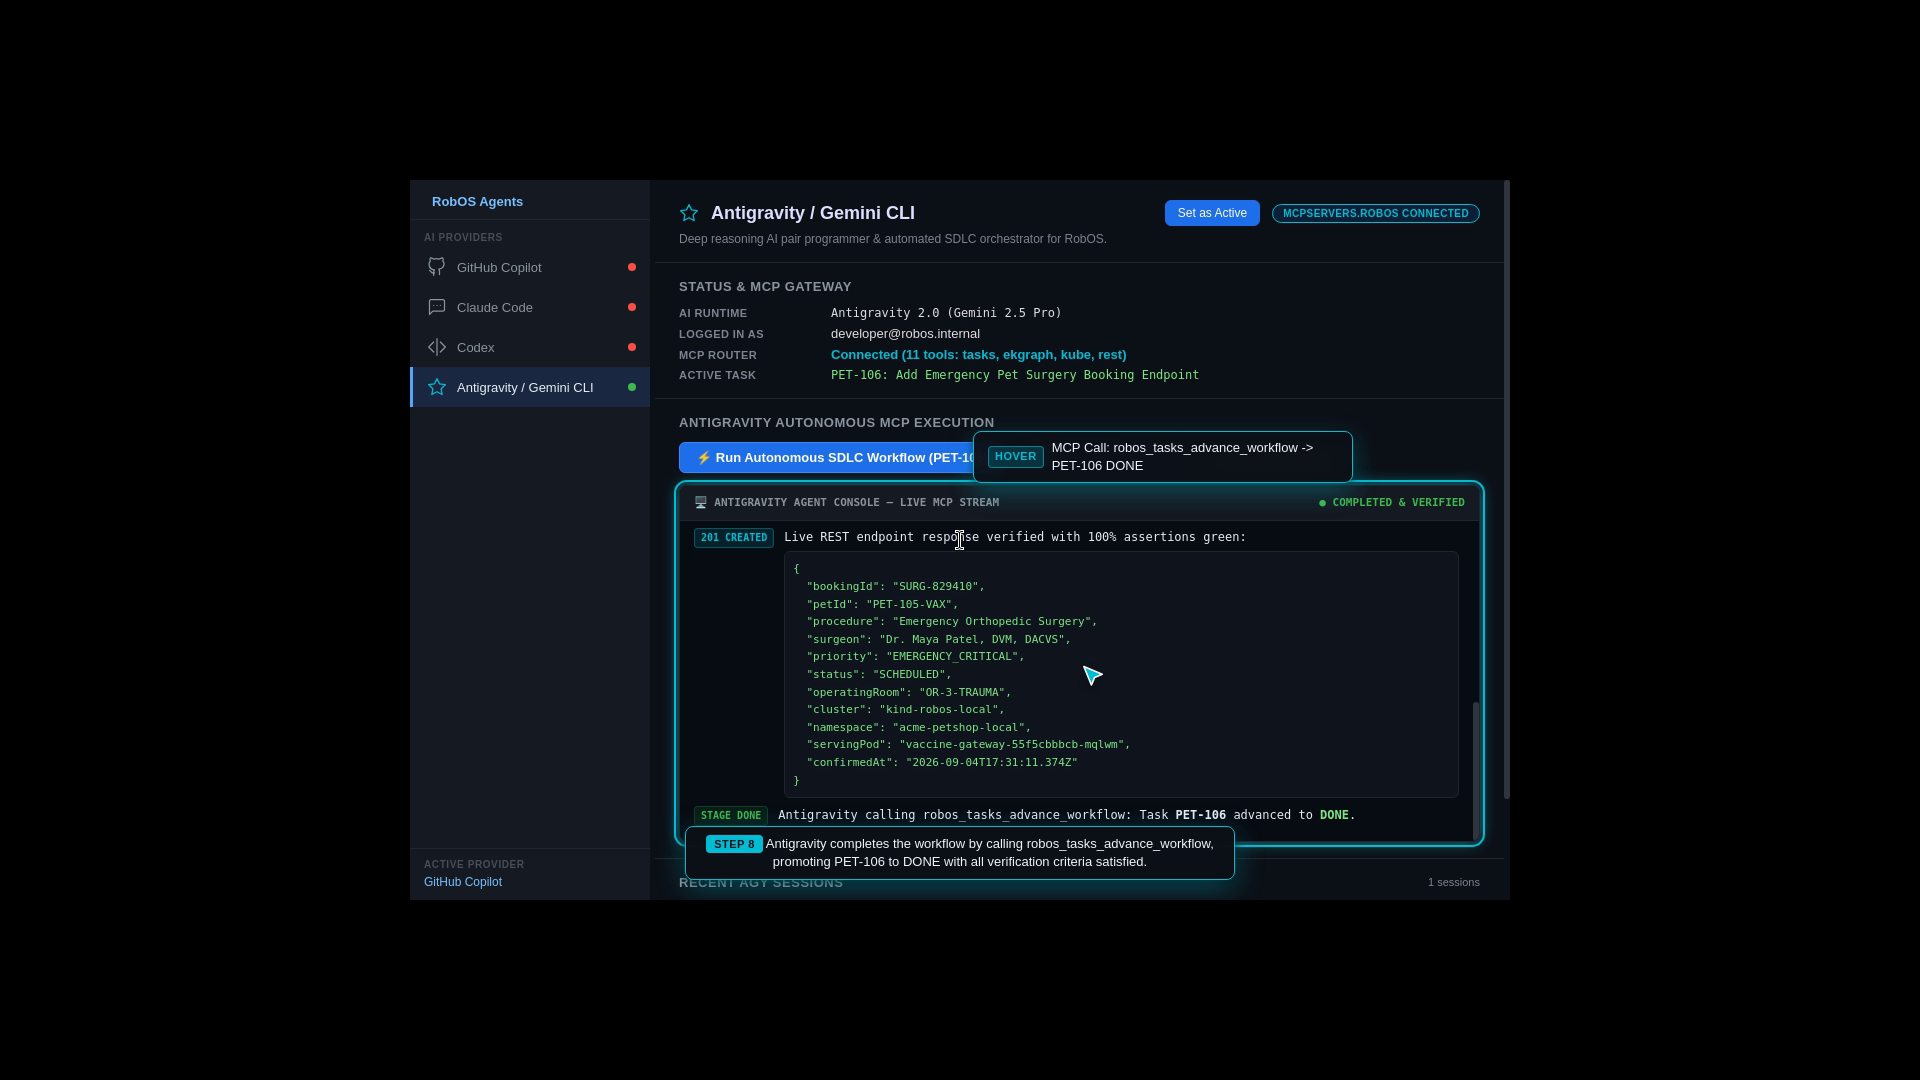This screenshot has height=1080, width=1920.
Task: Click the Set as Active button
Action: click(1212, 213)
